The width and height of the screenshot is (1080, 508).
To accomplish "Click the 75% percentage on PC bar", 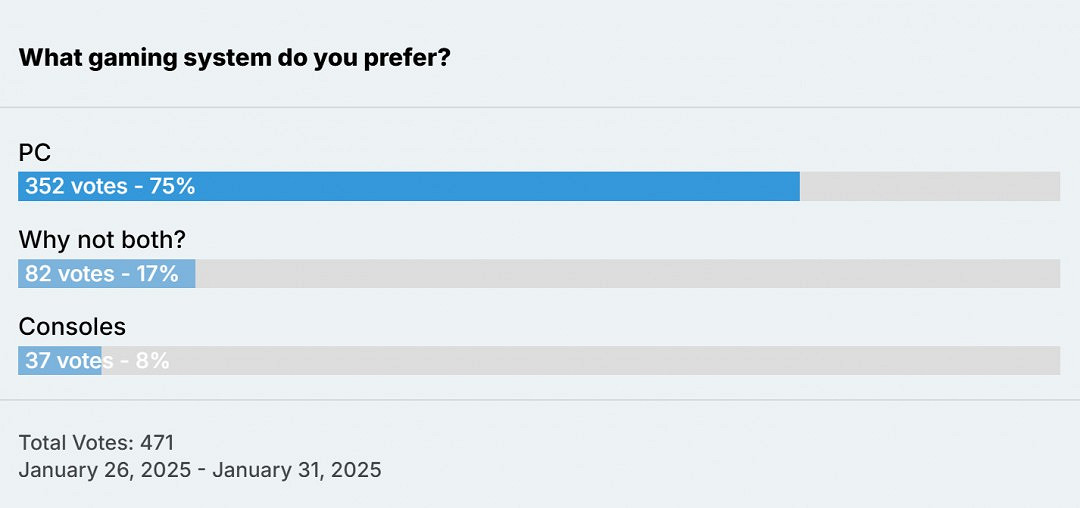I will point(172,186).
